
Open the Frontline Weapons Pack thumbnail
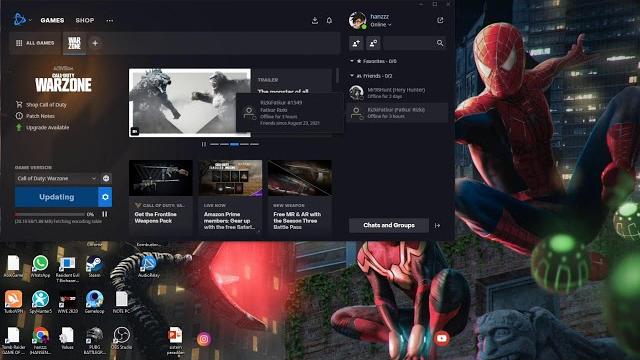(160, 178)
